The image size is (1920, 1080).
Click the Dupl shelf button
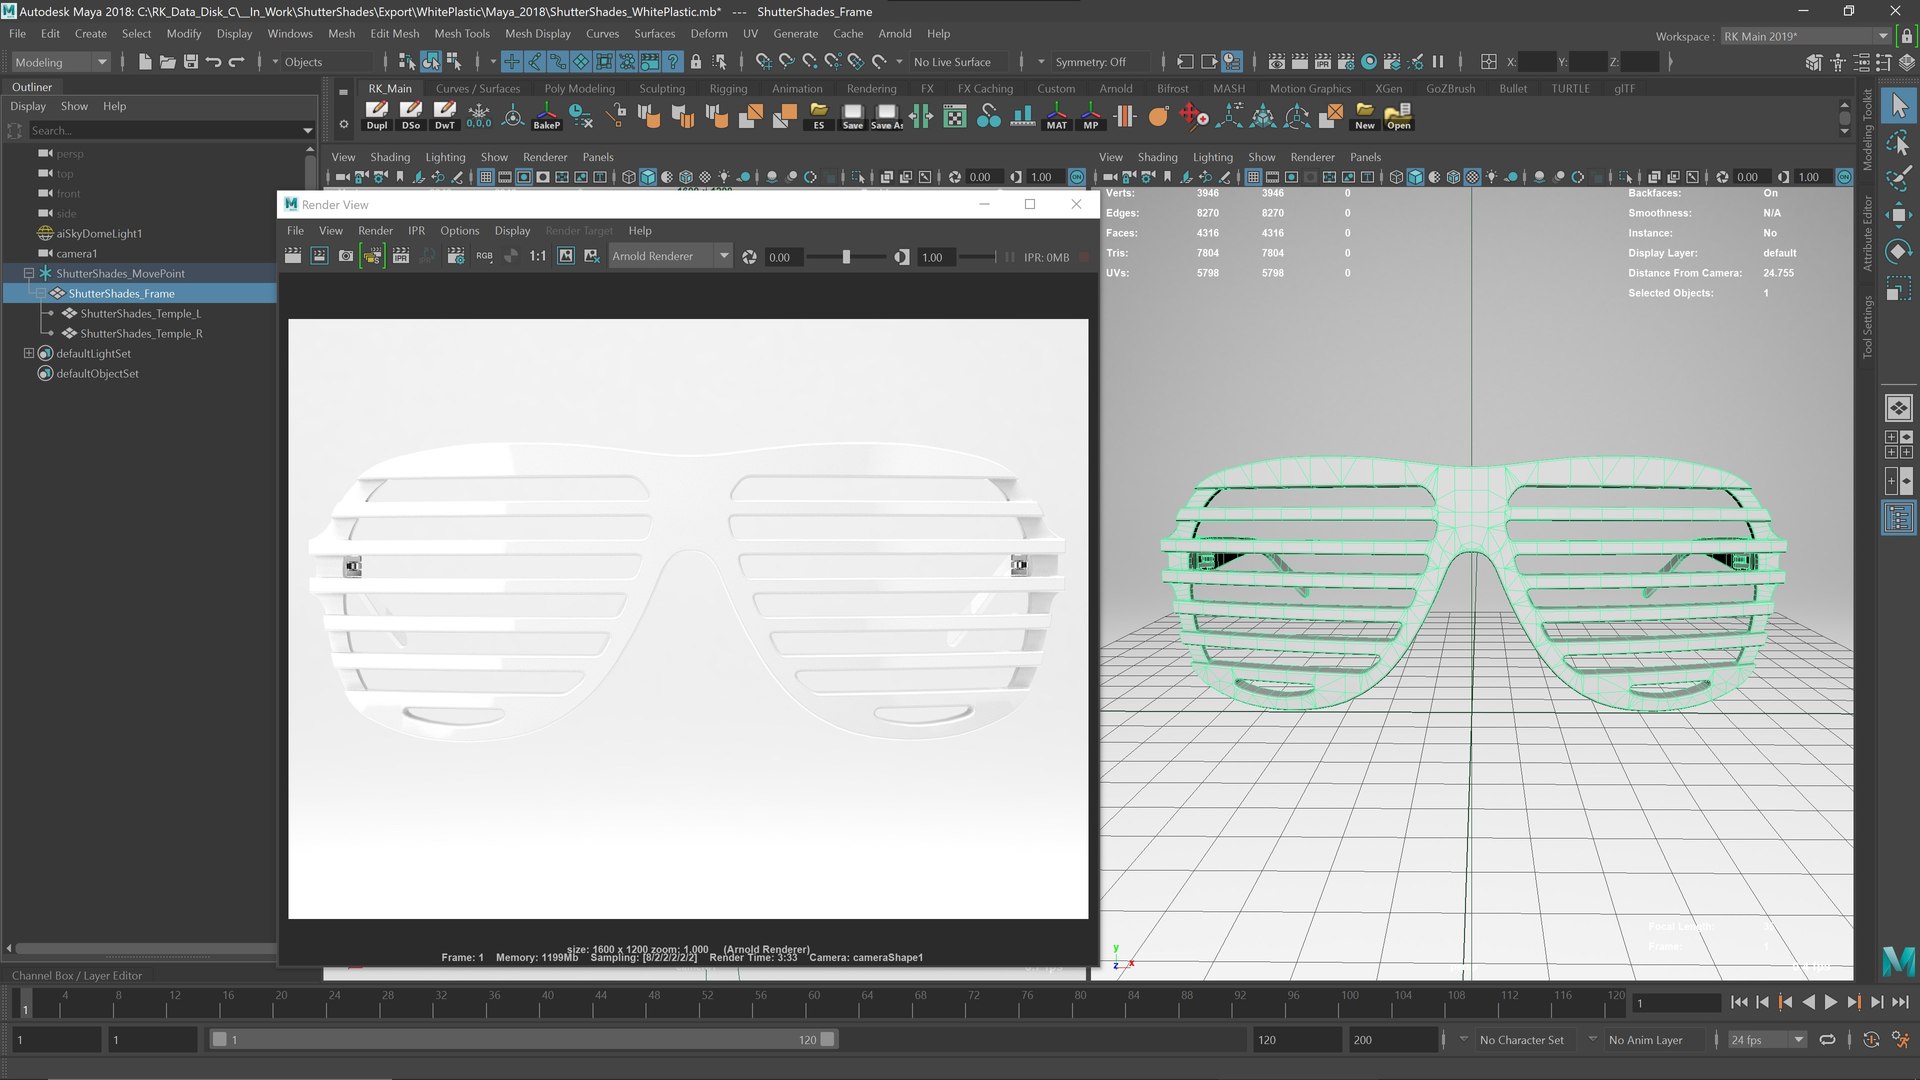pos(376,116)
